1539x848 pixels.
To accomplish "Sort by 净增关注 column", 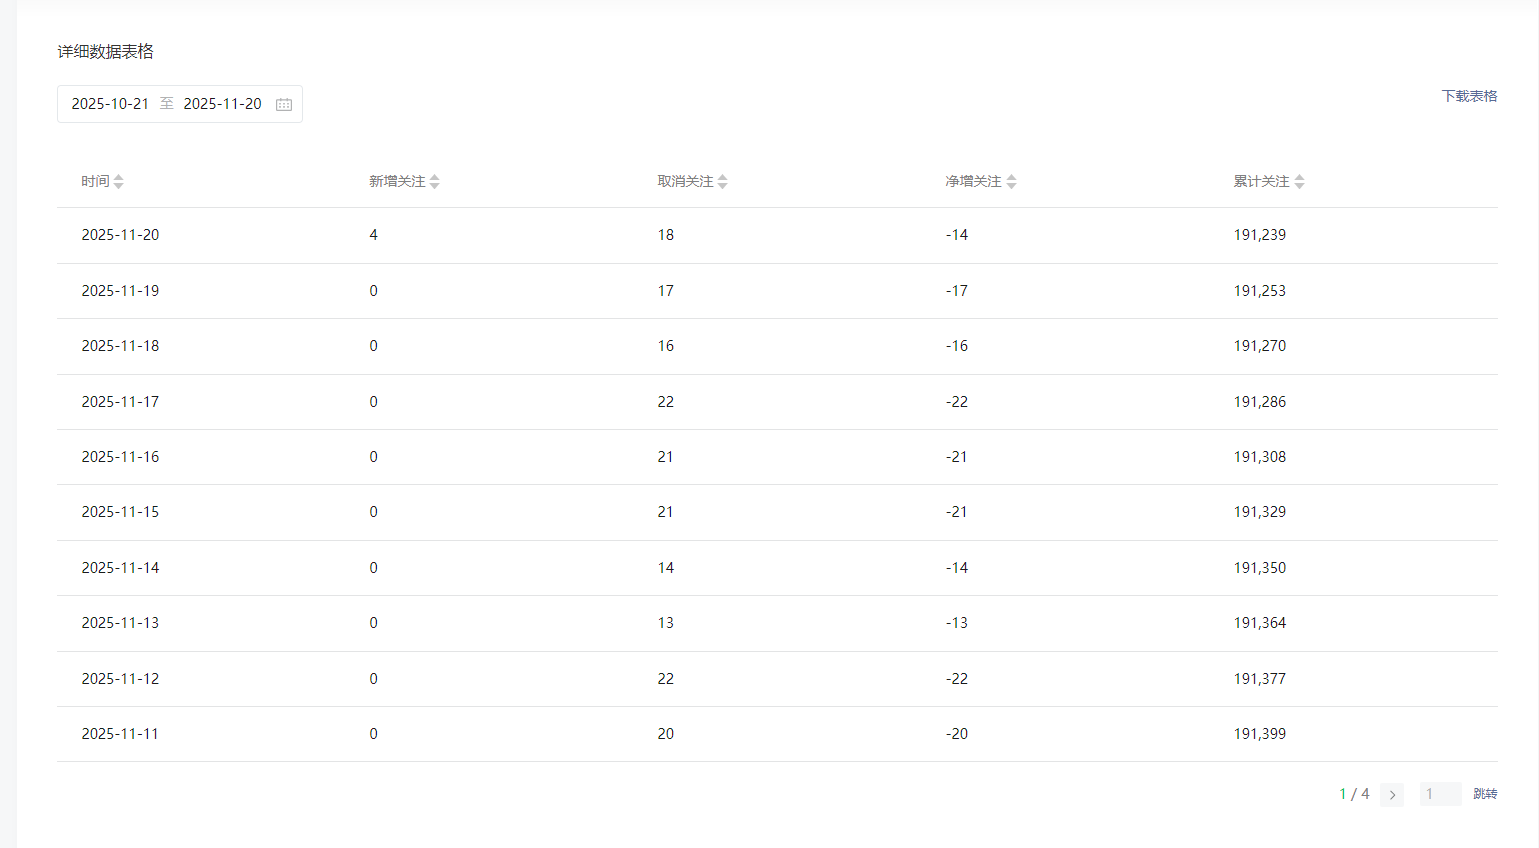I will (x=1011, y=181).
